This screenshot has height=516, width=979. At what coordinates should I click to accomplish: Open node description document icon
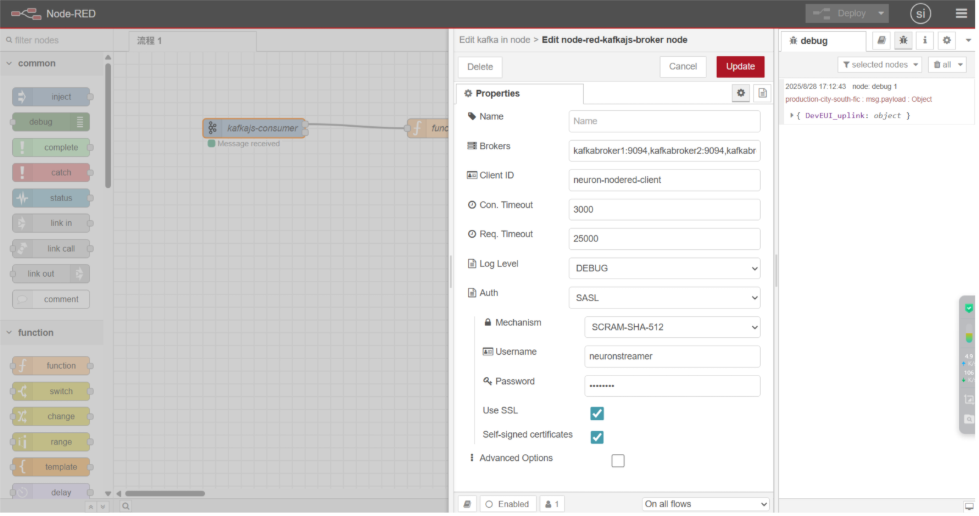[x=763, y=93]
